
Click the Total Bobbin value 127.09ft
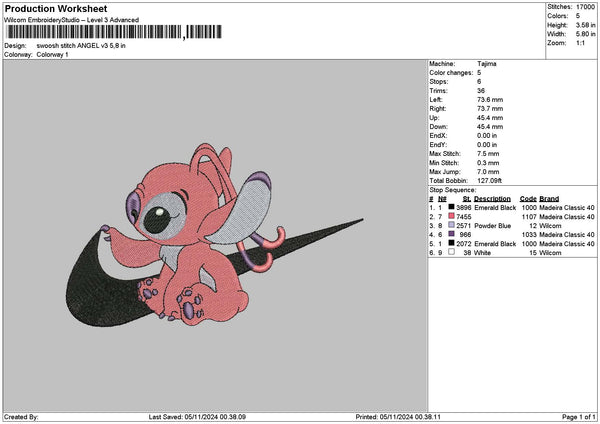click(489, 181)
